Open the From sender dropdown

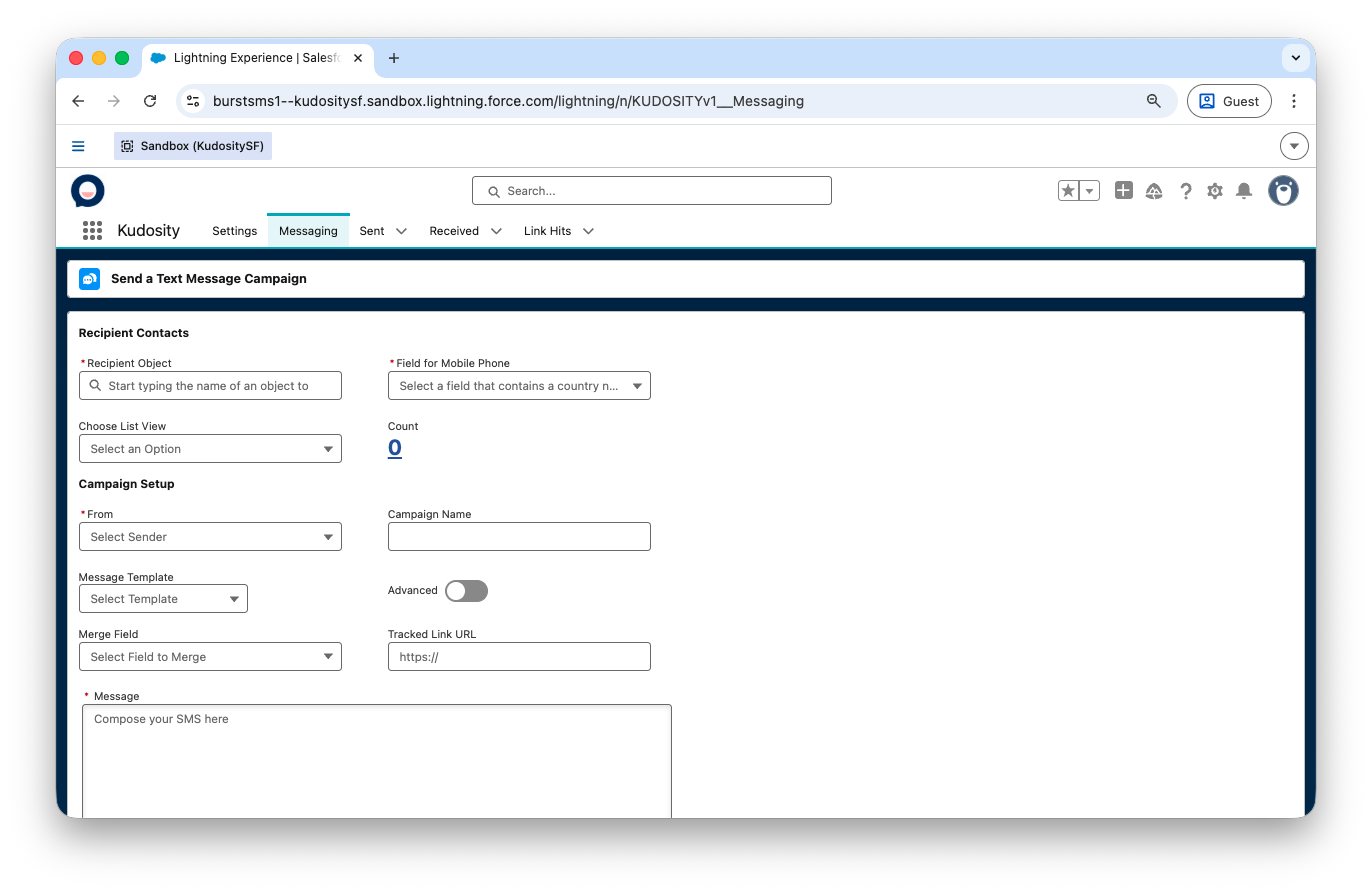[x=210, y=537]
